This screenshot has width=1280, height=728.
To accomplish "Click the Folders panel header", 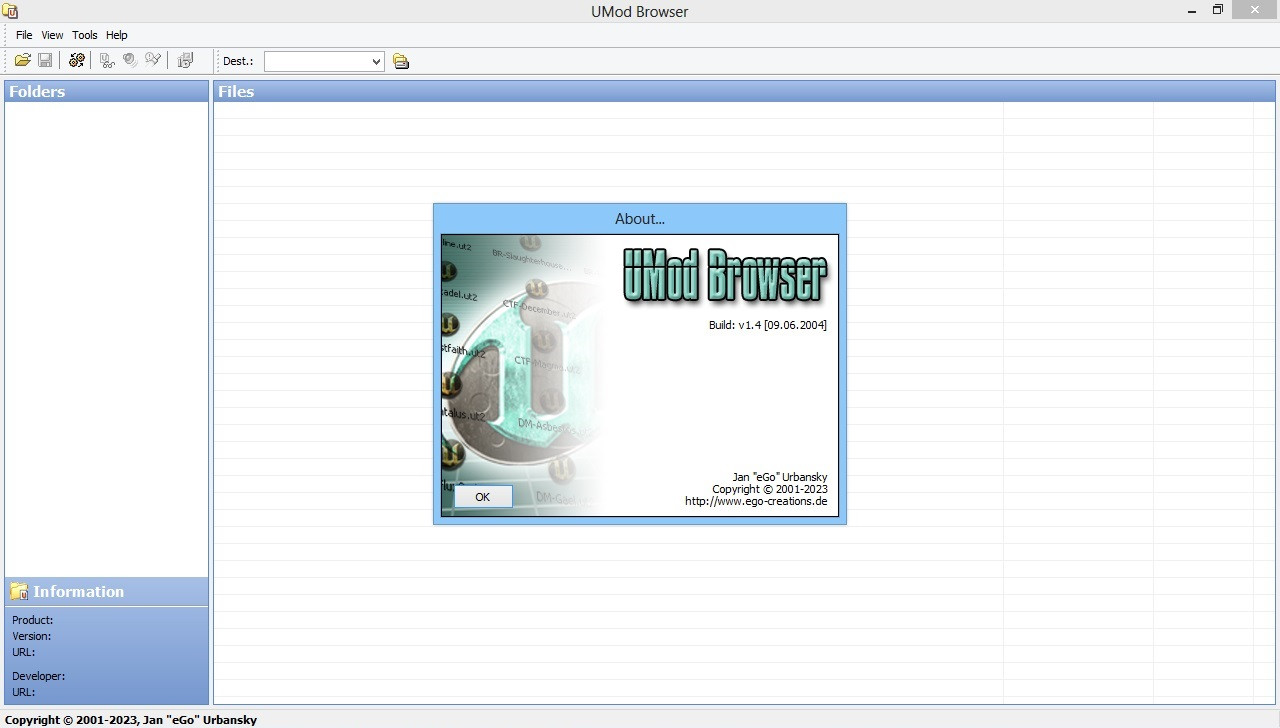I will (37, 91).
